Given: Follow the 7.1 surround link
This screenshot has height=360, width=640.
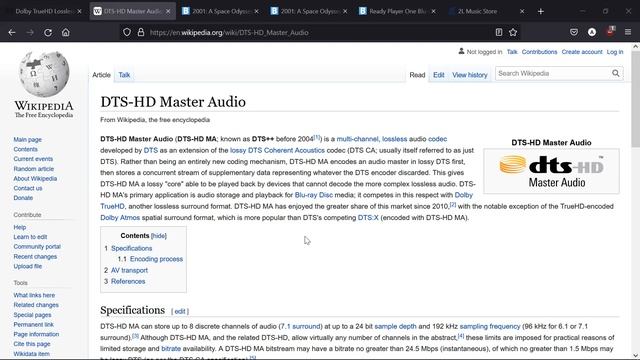Looking at the screenshot, I should click(x=300, y=326).
